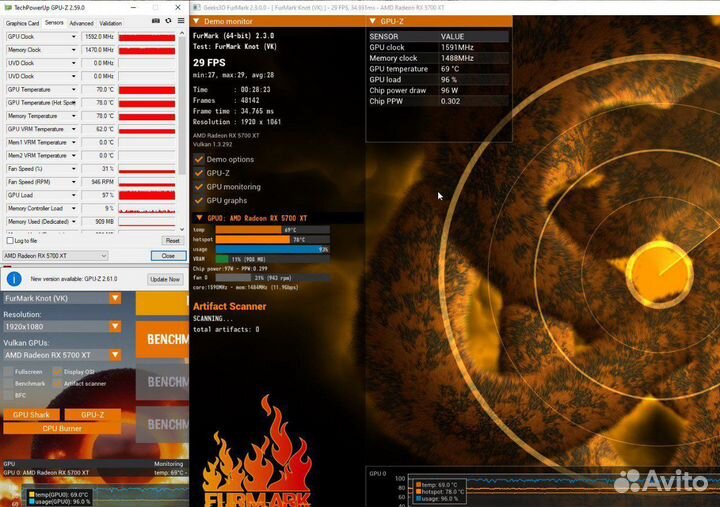Switch to the Sensors tab
The height and width of the screenshot is (507, 720).
pyautogui.click(x=54, y=23)
